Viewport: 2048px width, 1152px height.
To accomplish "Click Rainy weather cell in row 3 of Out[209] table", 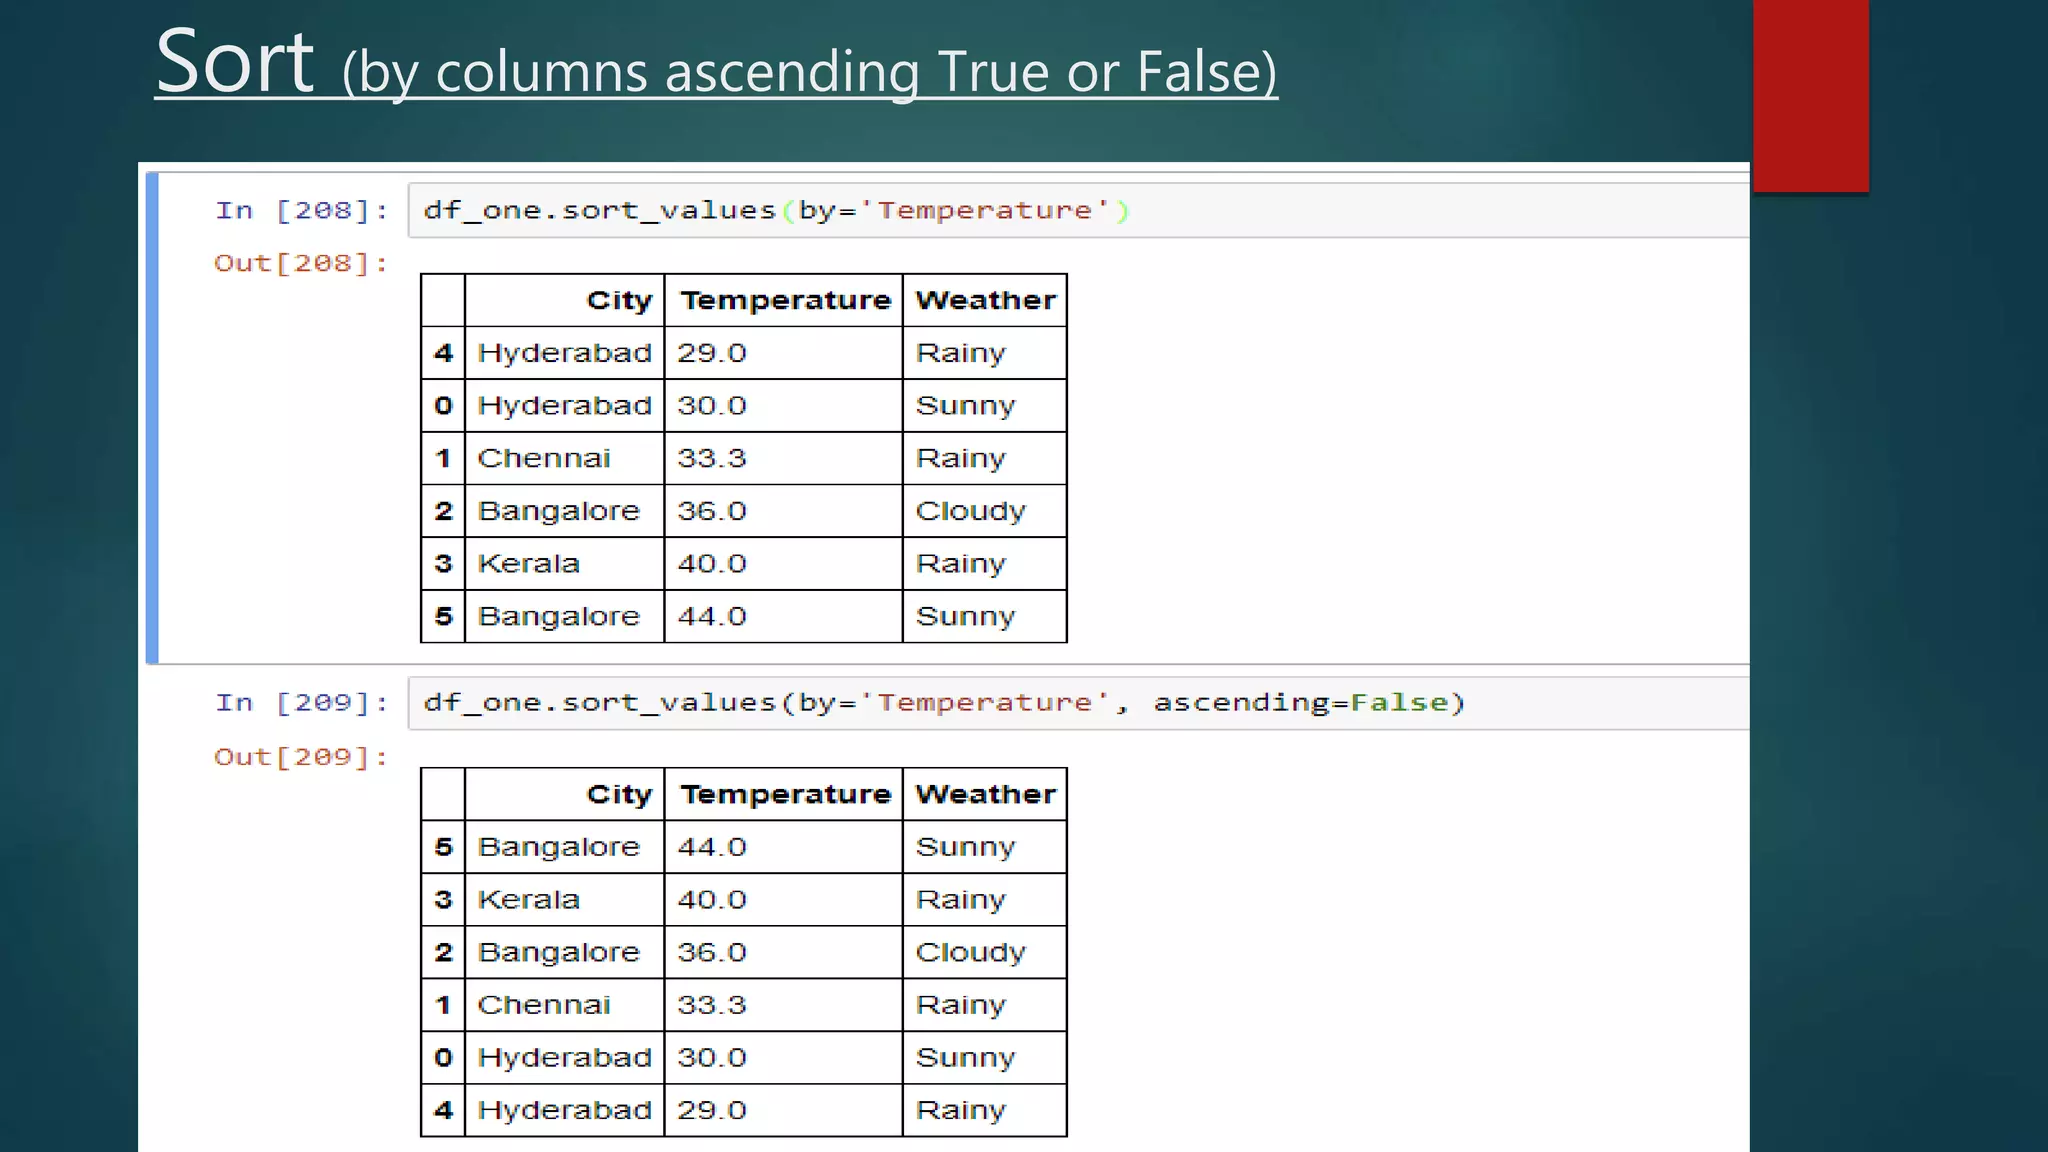I will coord(985,900).
